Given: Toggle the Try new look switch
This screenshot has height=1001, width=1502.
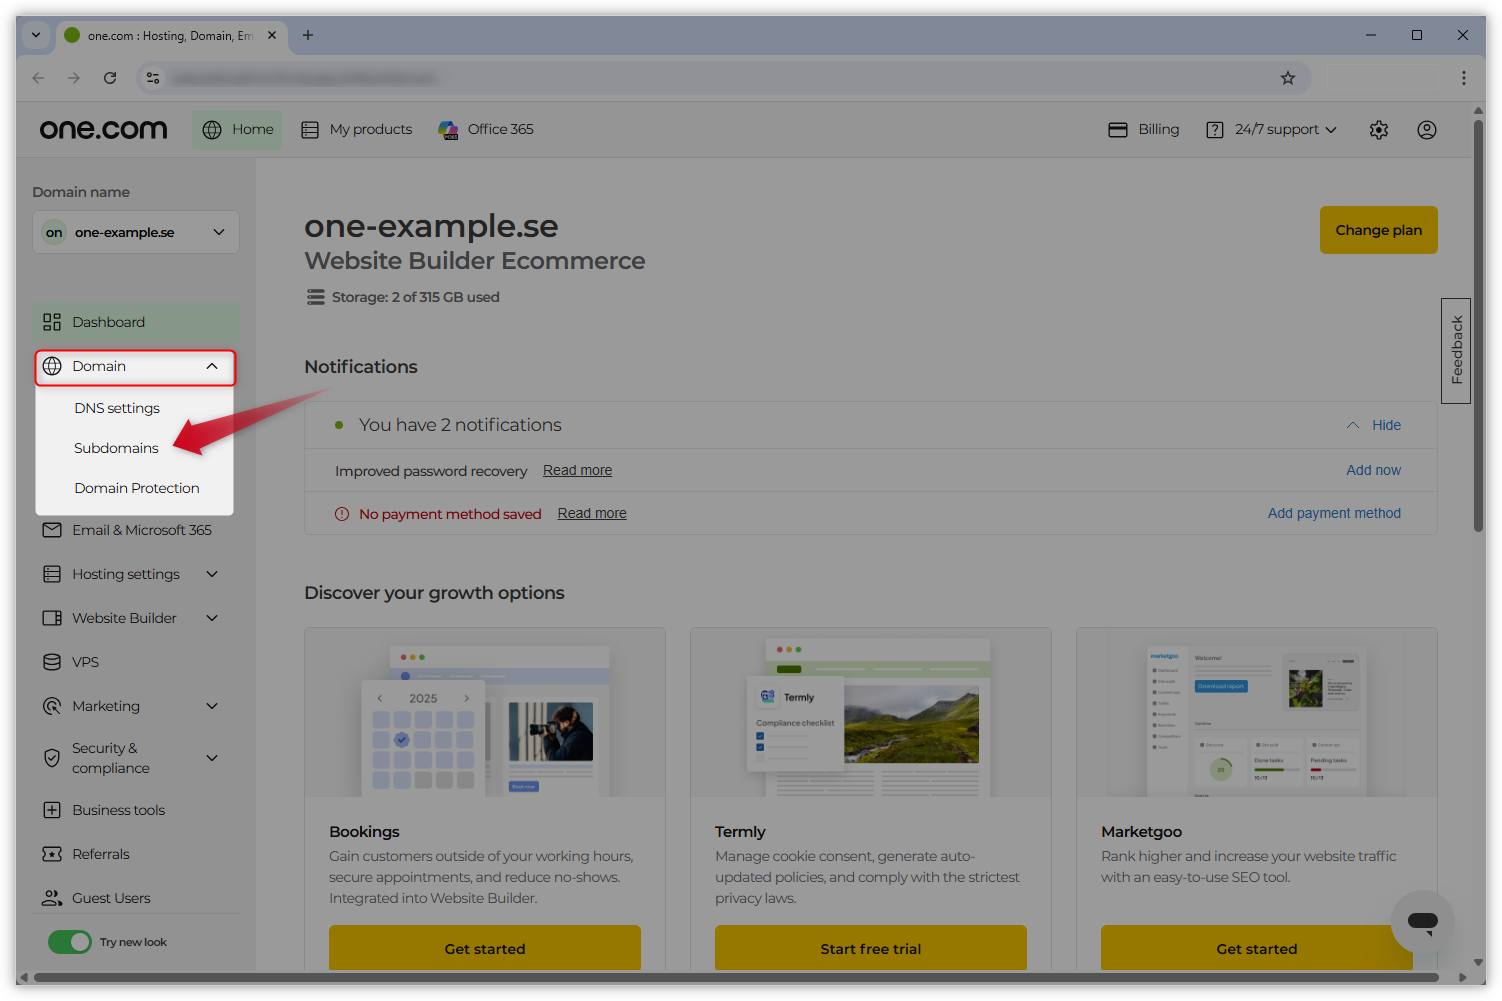Looking at the screenshot, I should pyautogui.click(x=70, y=942).
